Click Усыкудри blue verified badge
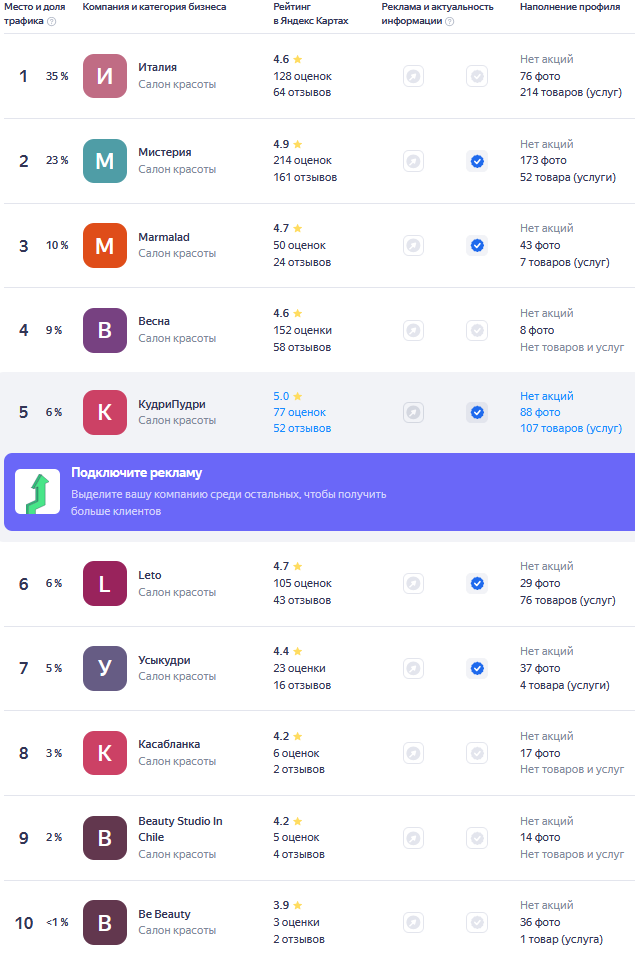635x960 pixels. (x=477, y=668)
